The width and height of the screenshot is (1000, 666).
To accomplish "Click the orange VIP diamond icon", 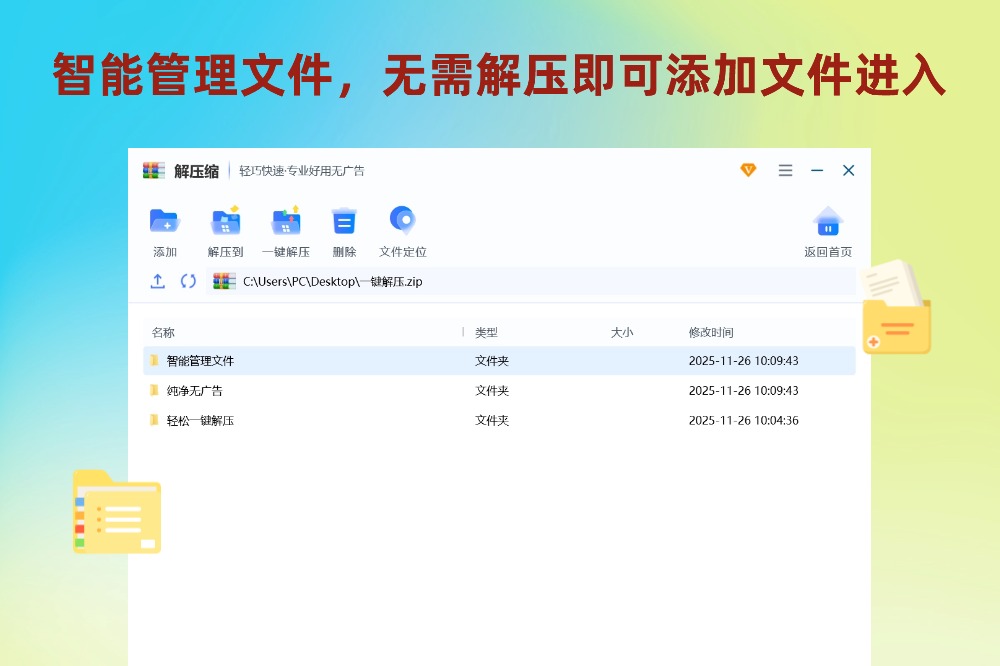I will pyautogui.click(x=748, y=170).
